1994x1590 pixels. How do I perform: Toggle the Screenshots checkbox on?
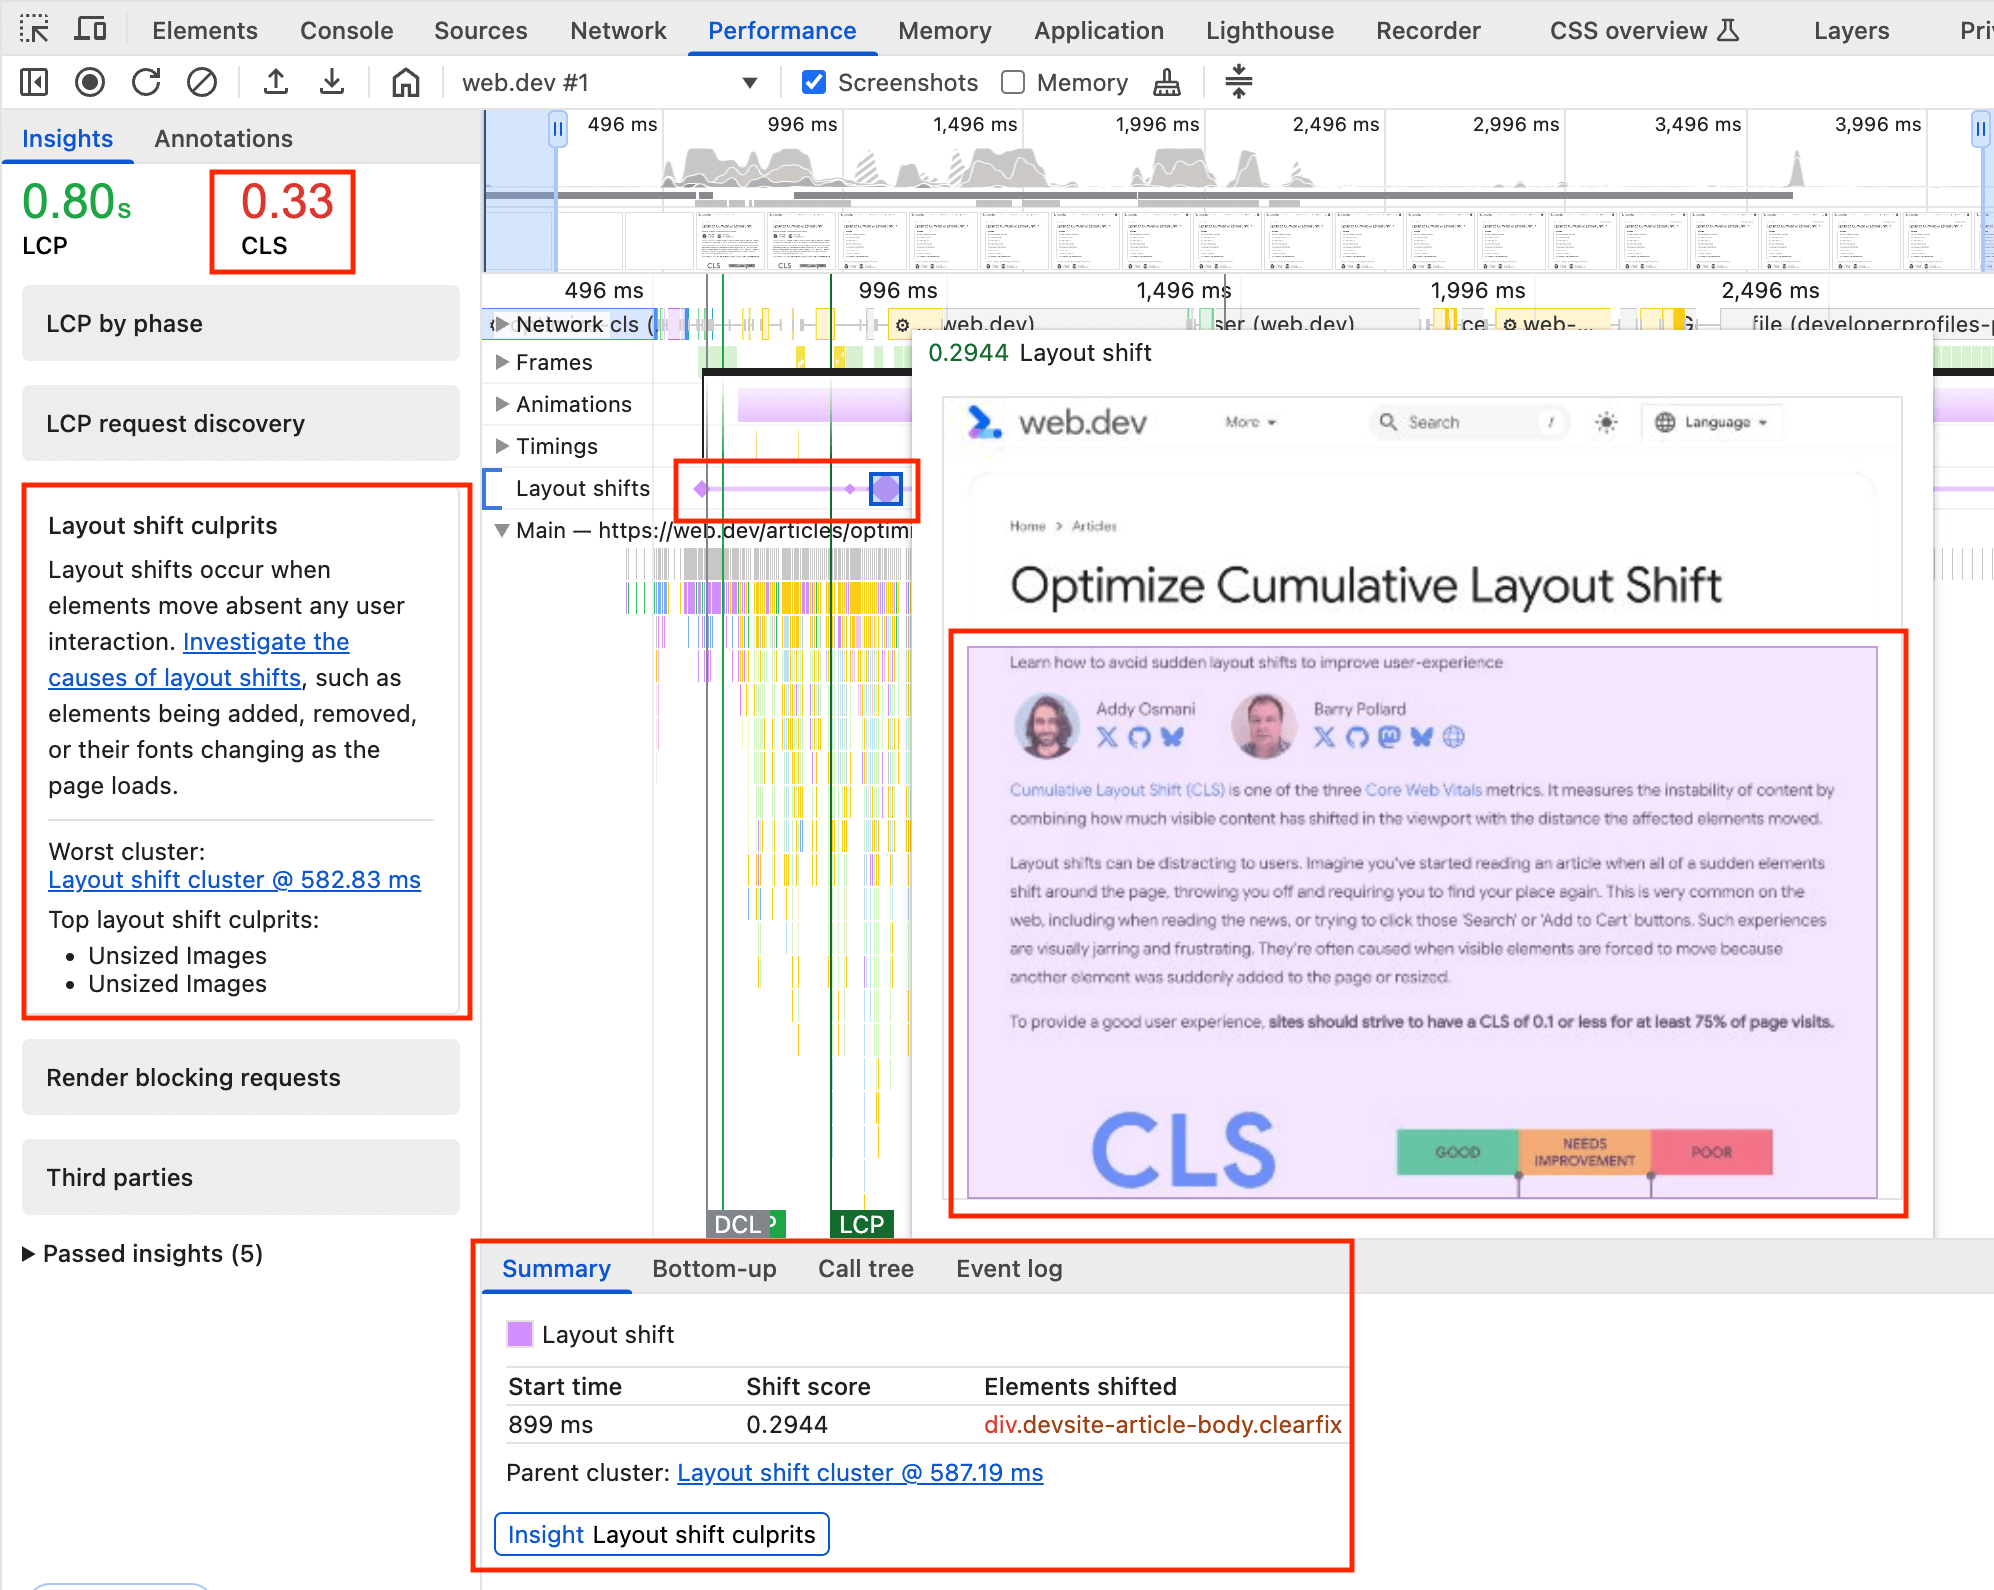click(814, 81)
